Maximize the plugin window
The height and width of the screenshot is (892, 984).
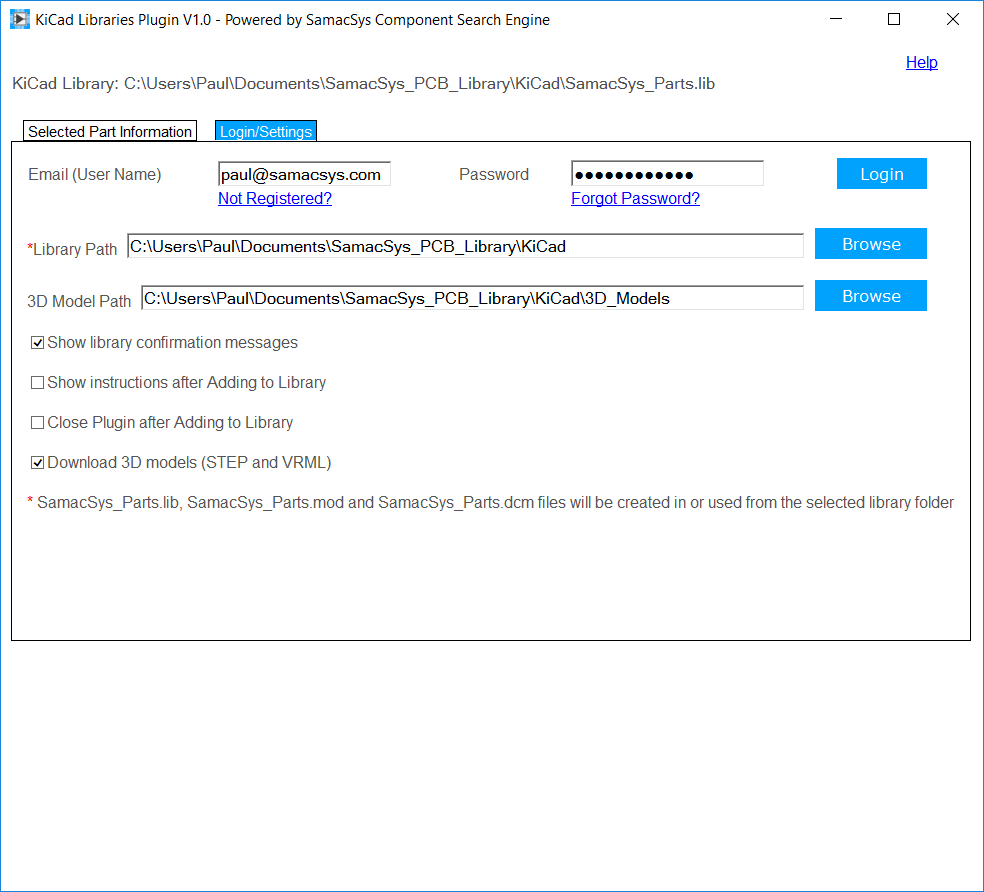pyautogui.click(x=894, y=19)
